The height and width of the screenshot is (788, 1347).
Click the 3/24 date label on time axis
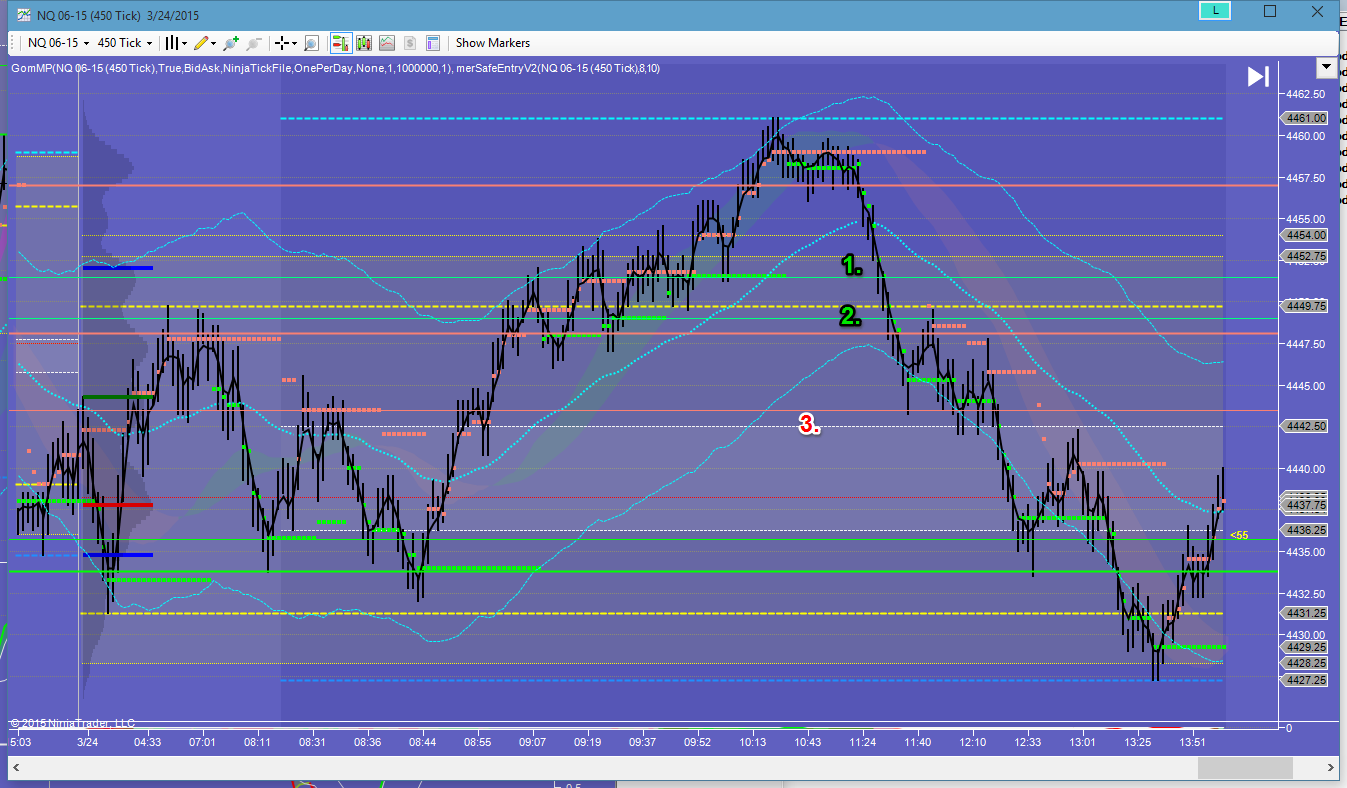pyautogui.click(x=88, y=742)
